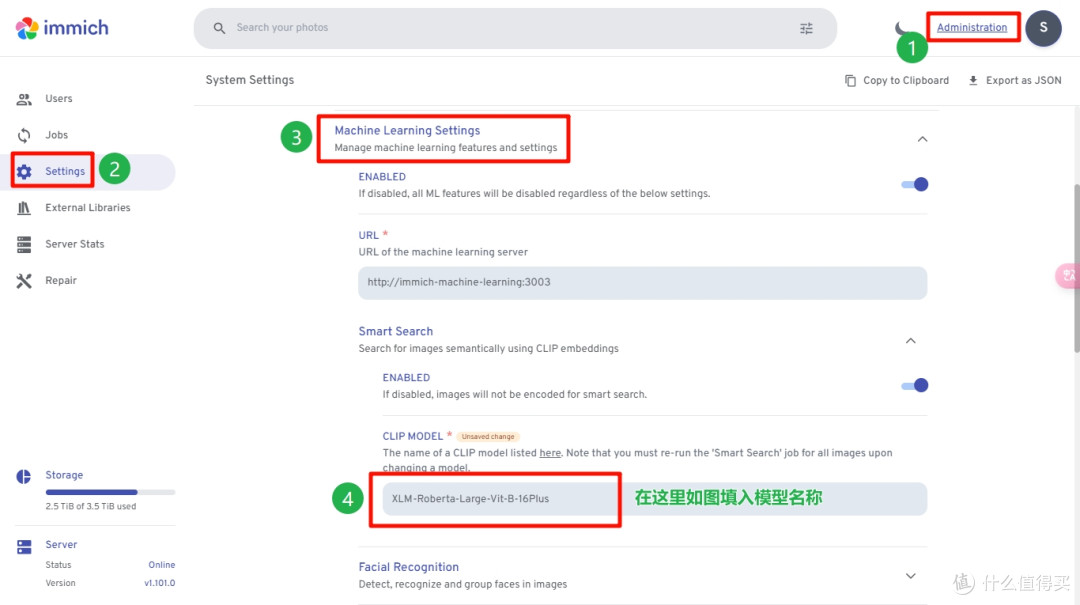Click the External Libraries books icon
The width and height of the screenshot is (1080, 605).
(x=24, y=207)
